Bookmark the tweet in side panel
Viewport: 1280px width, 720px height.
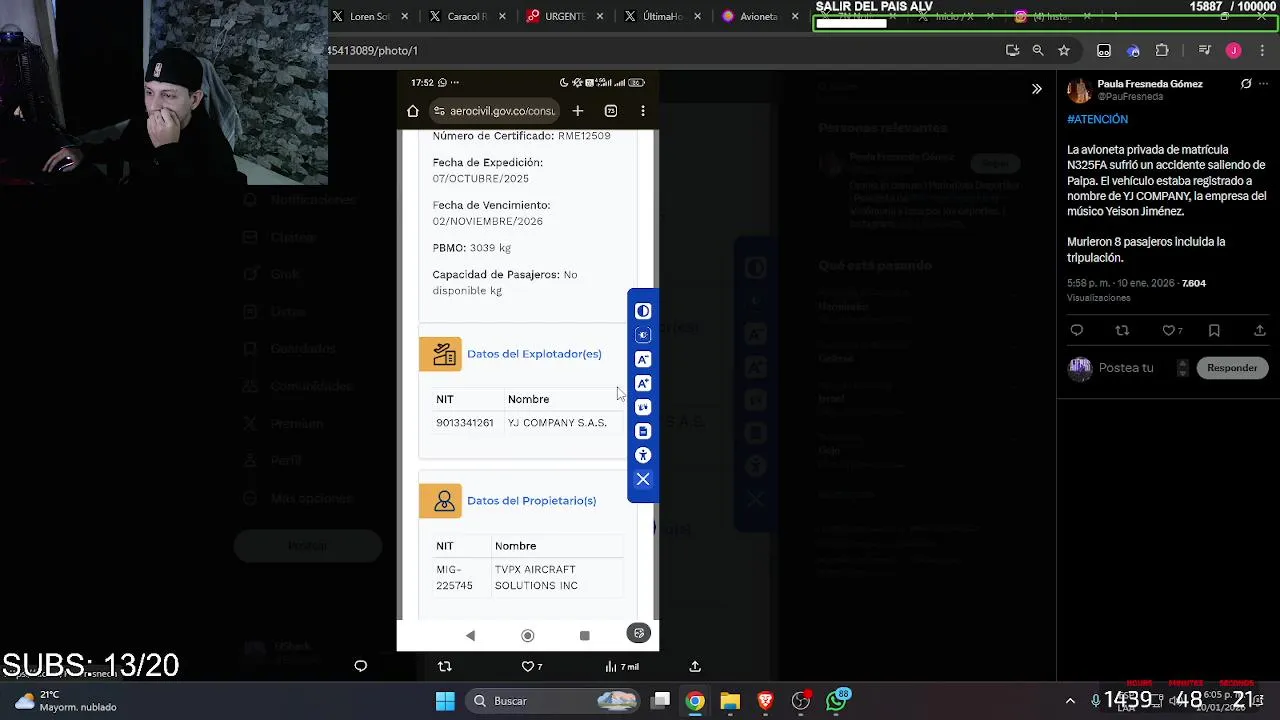click(x=1214, y=330)
